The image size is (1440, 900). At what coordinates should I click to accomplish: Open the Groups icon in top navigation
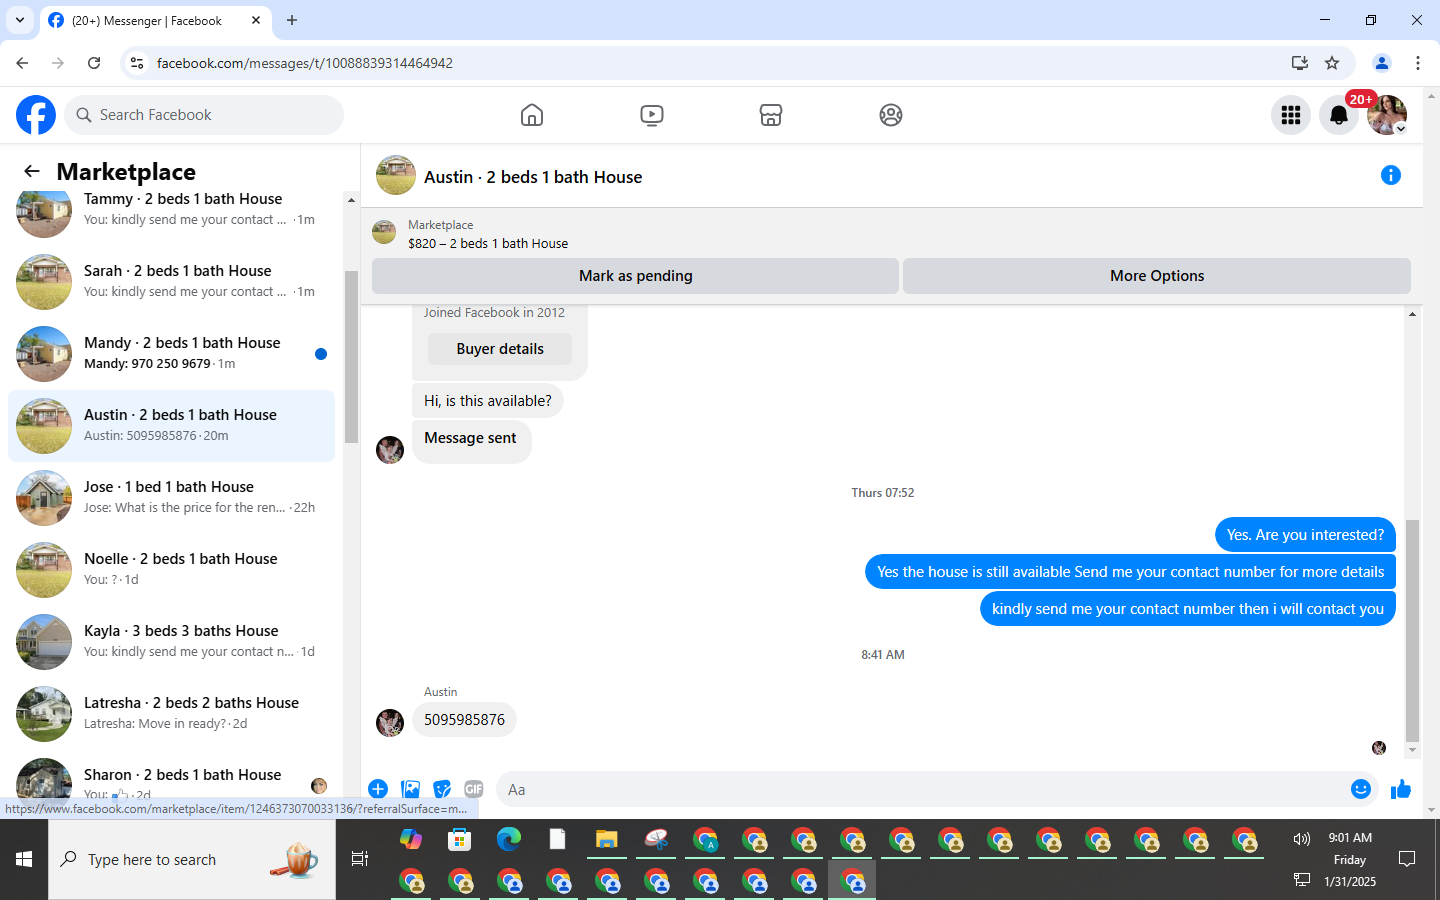[891, 115]
